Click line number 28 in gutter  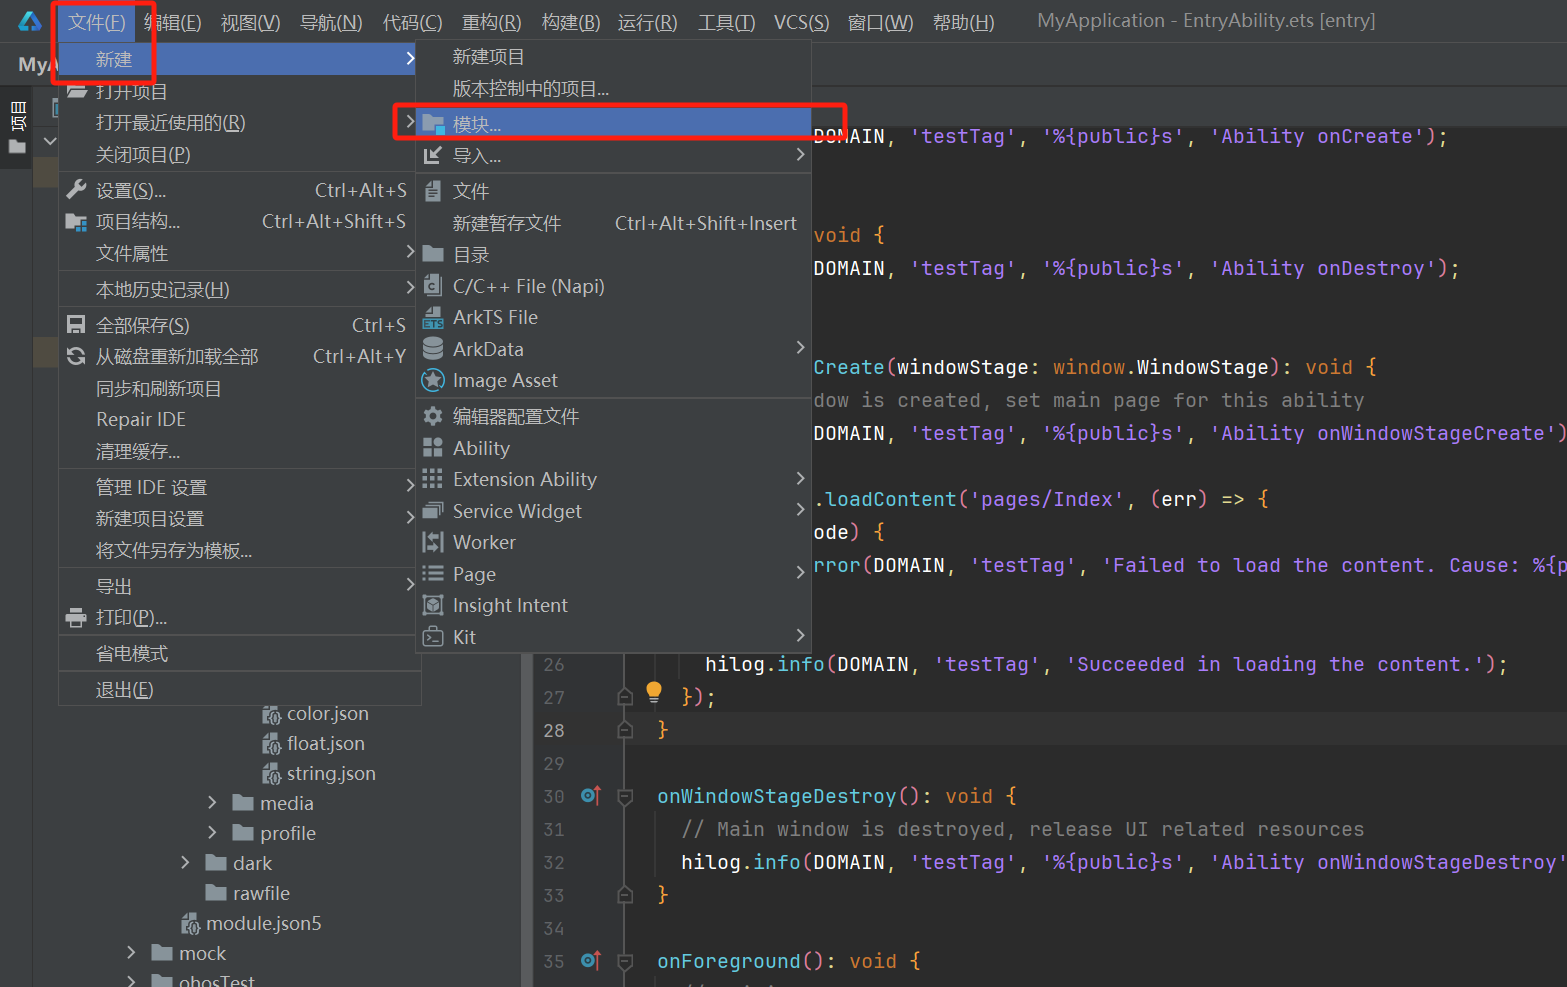tap(554, 730)
